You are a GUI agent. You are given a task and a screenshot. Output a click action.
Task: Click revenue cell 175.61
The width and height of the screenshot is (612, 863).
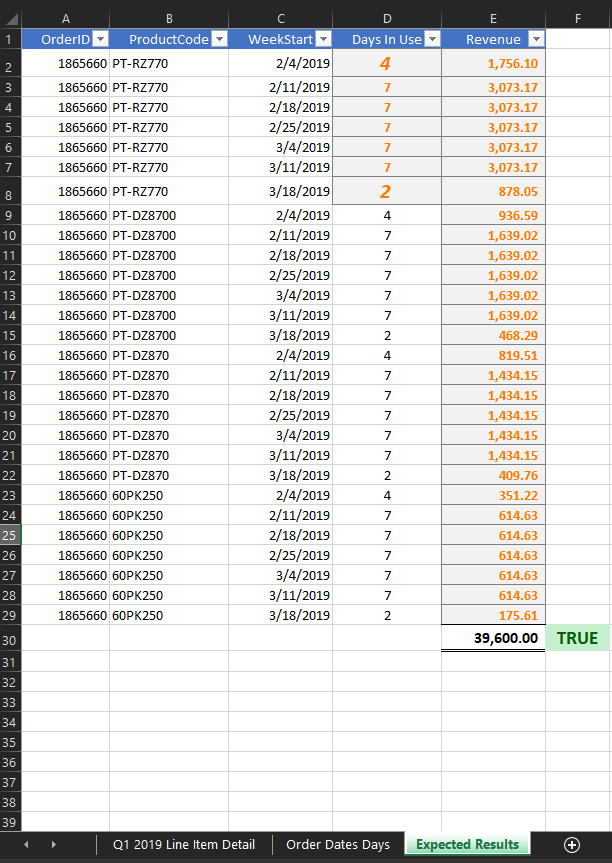pyautogui.click(x=493, y=615)
